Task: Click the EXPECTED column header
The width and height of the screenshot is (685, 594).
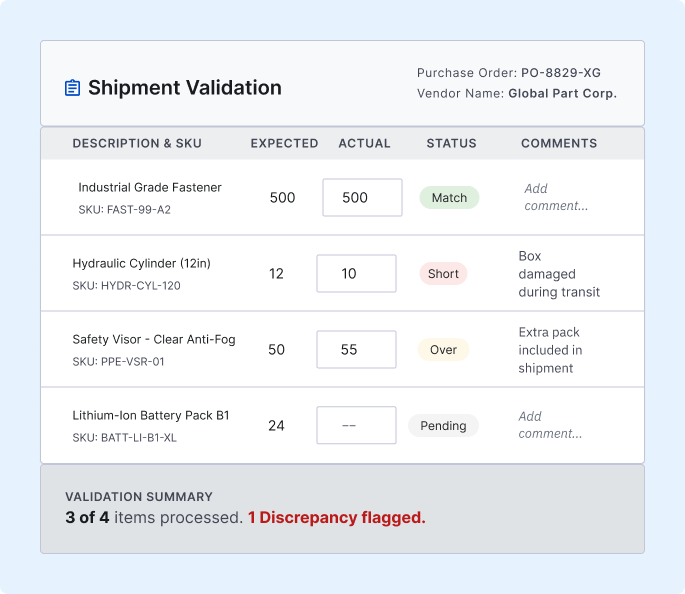Action: tap(284, 143)
